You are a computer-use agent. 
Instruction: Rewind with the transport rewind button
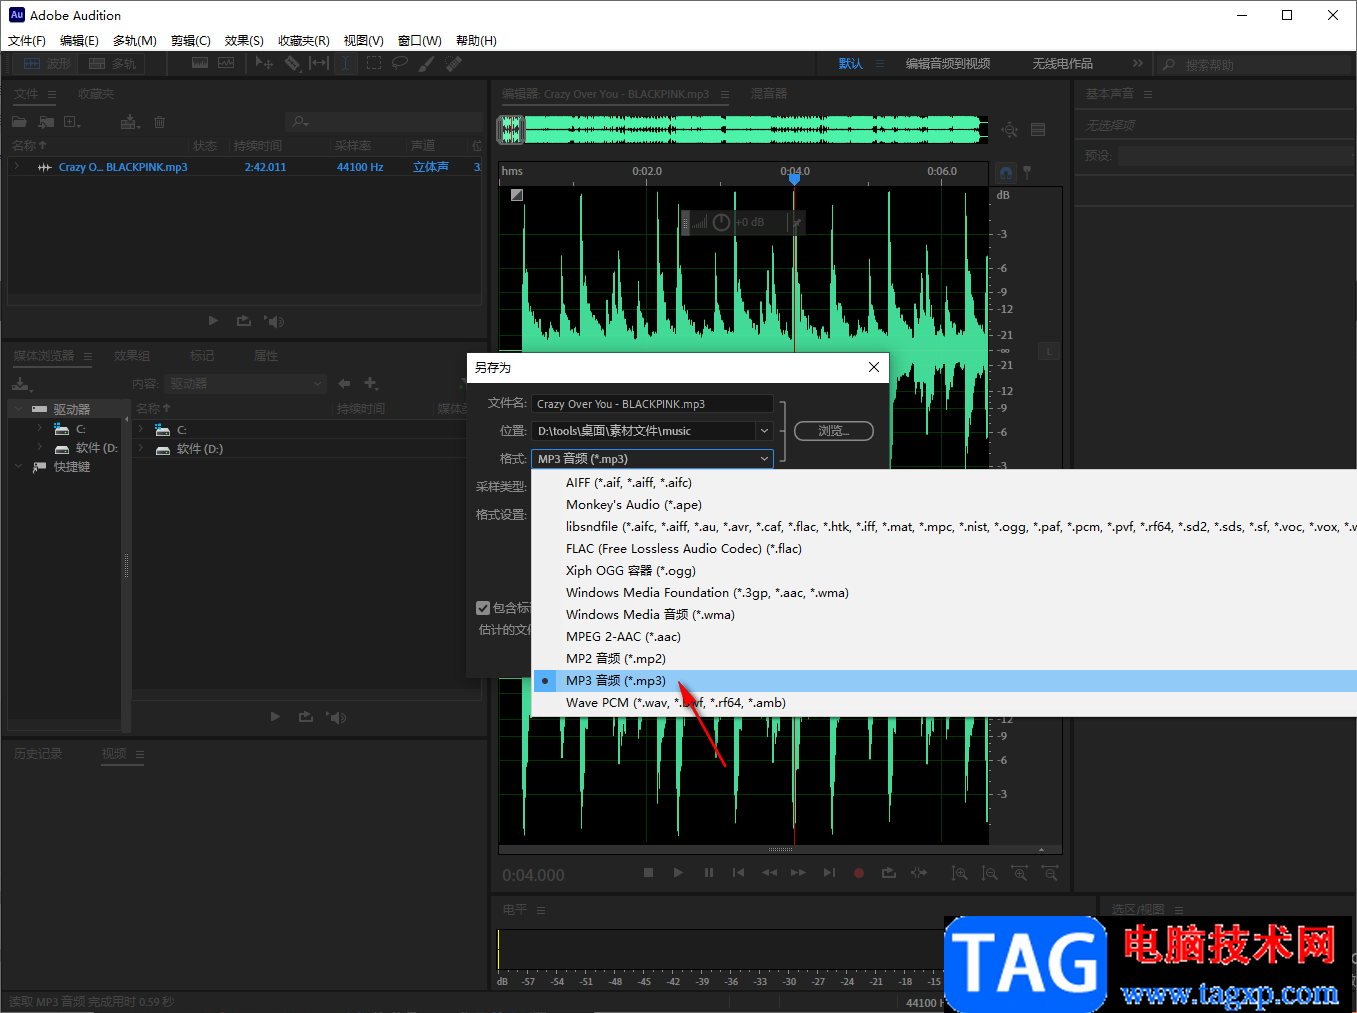tap(769, 873)
